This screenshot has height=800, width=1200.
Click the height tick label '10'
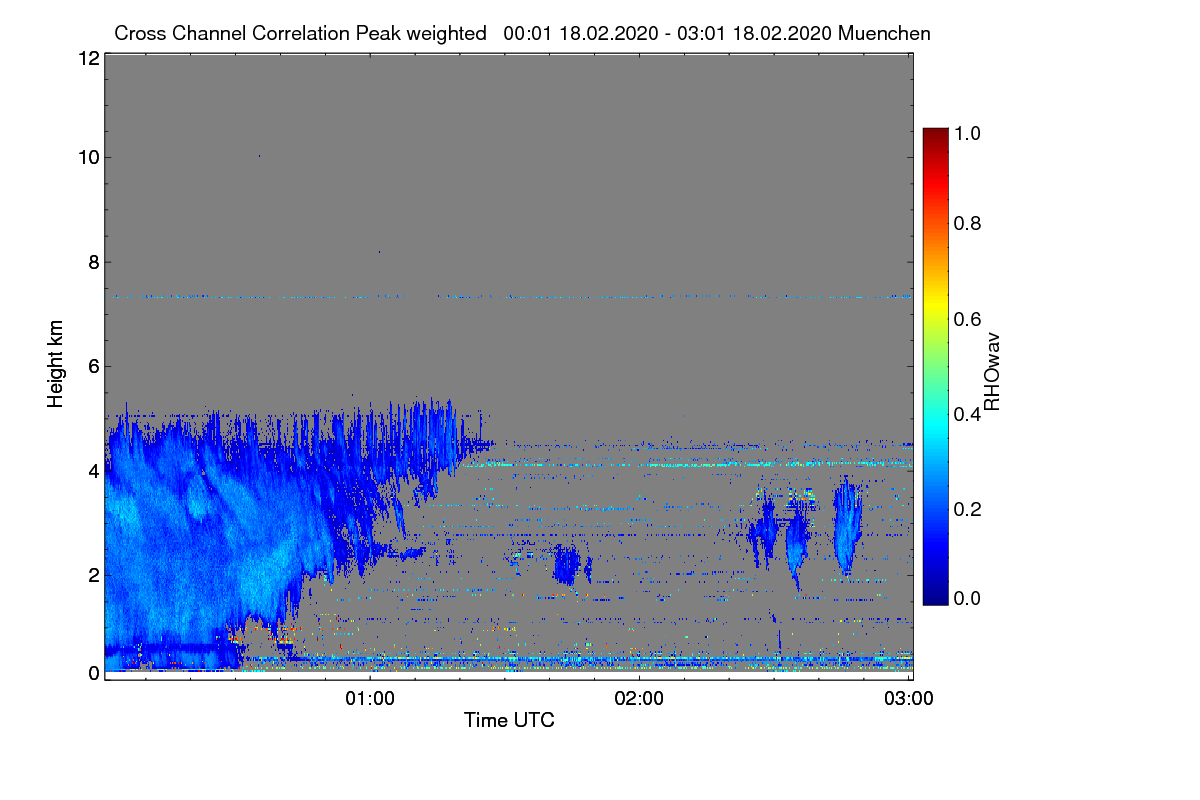(x=87, y=157)
